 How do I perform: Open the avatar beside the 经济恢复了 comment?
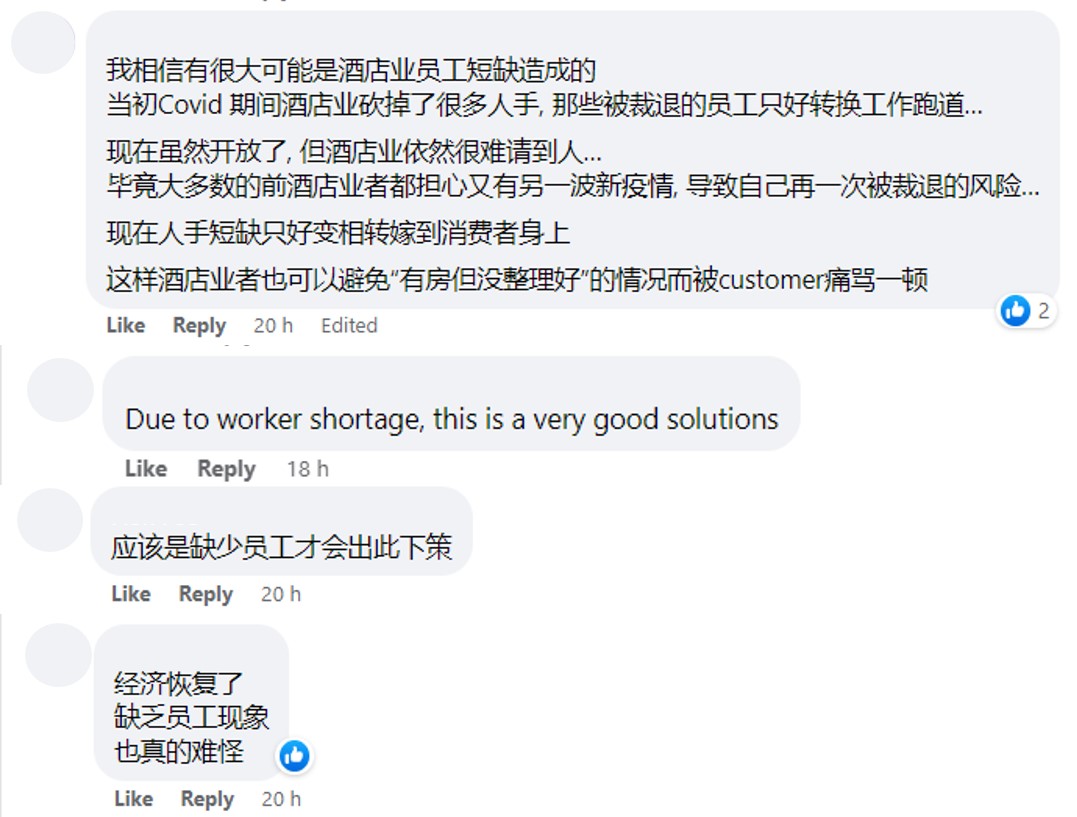point(58,655)
